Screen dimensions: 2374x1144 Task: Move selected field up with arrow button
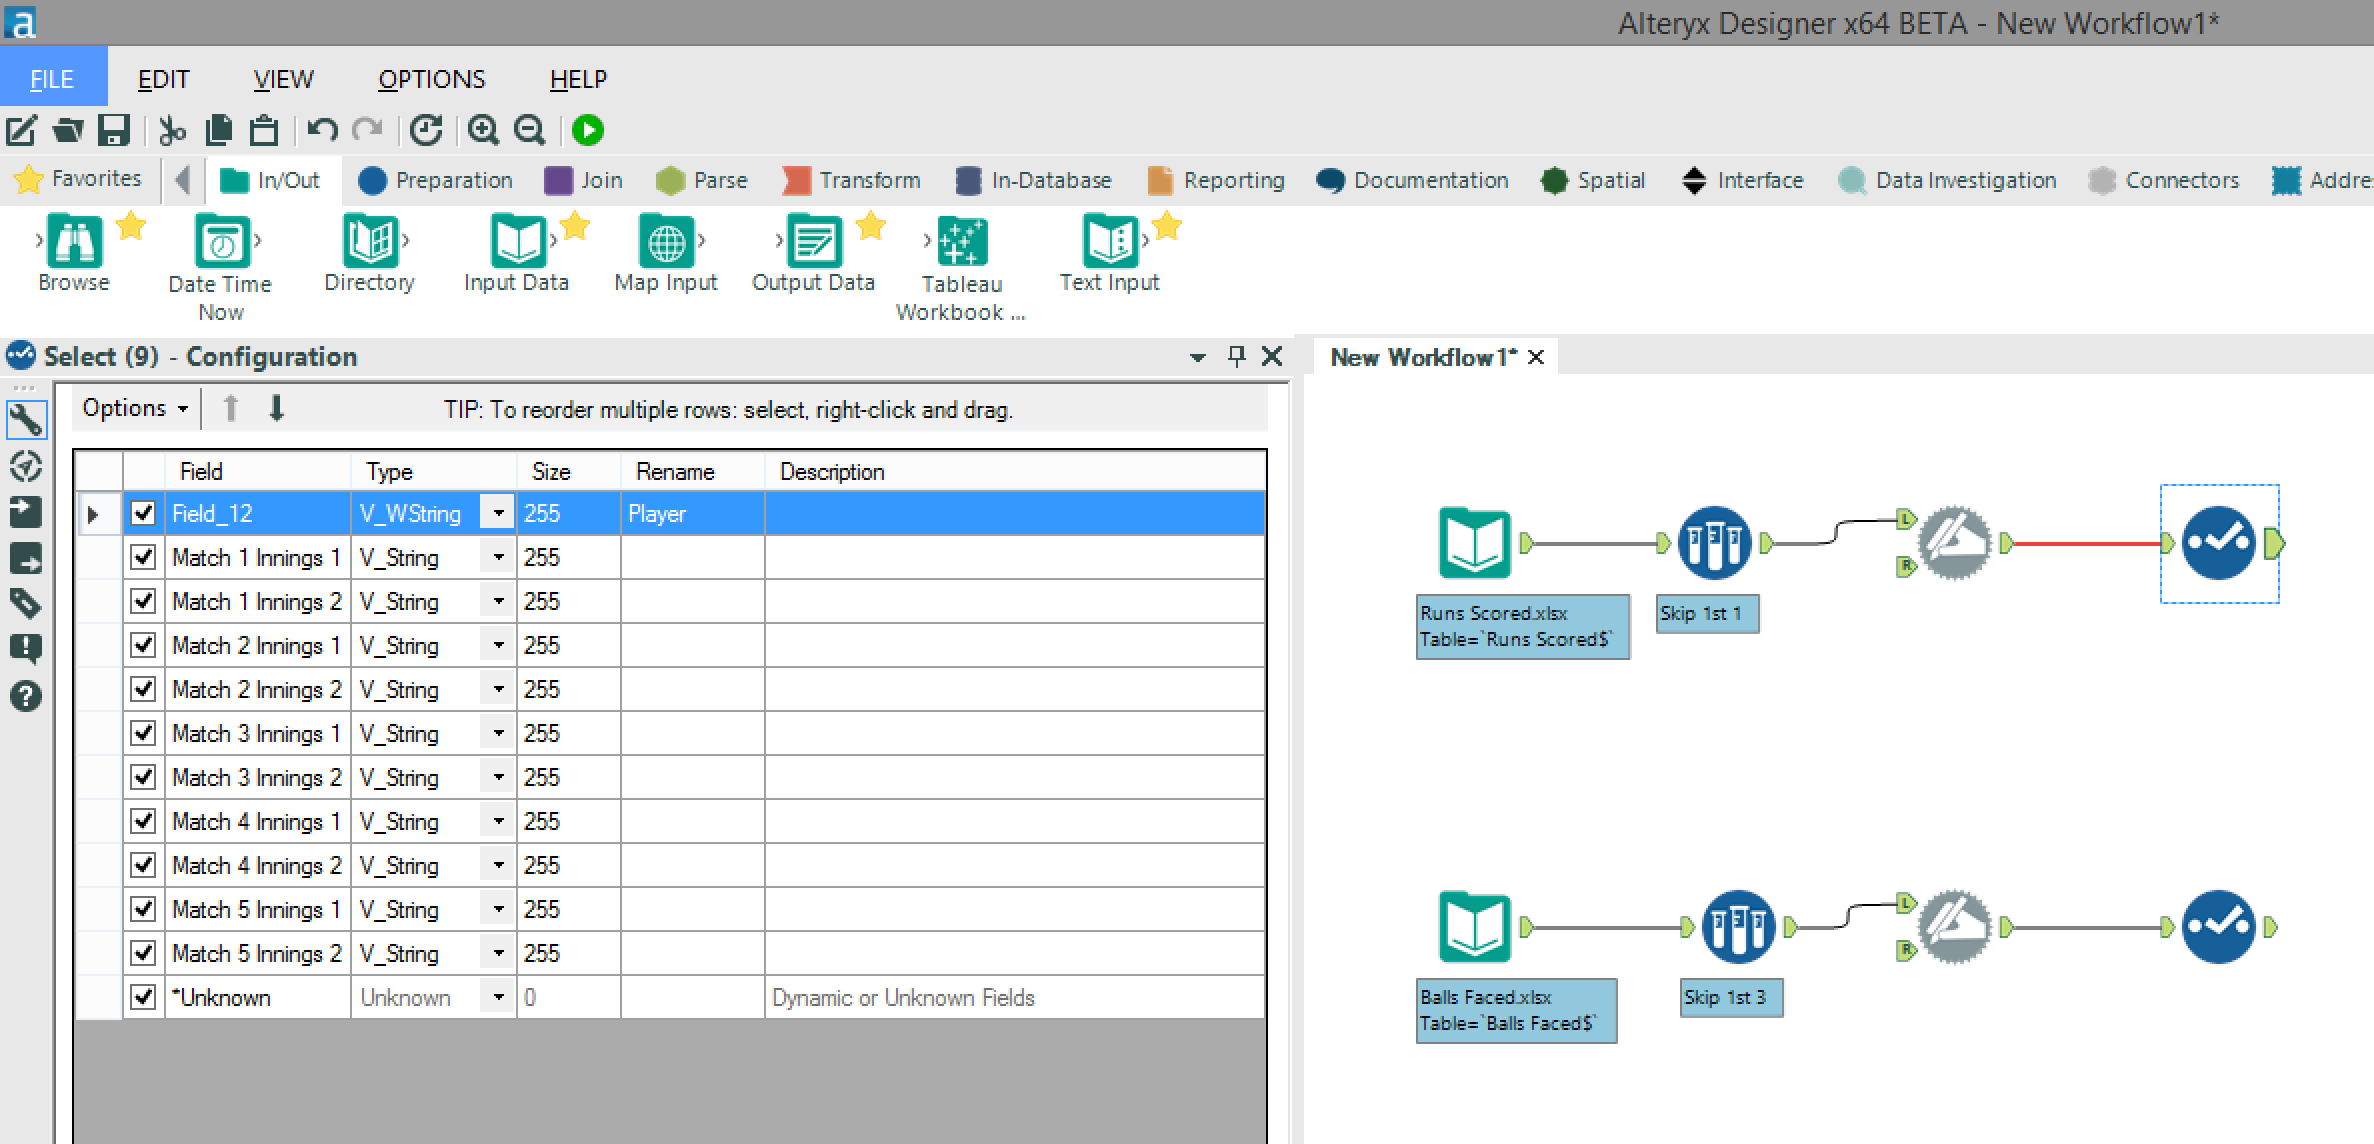click(231, 408)
